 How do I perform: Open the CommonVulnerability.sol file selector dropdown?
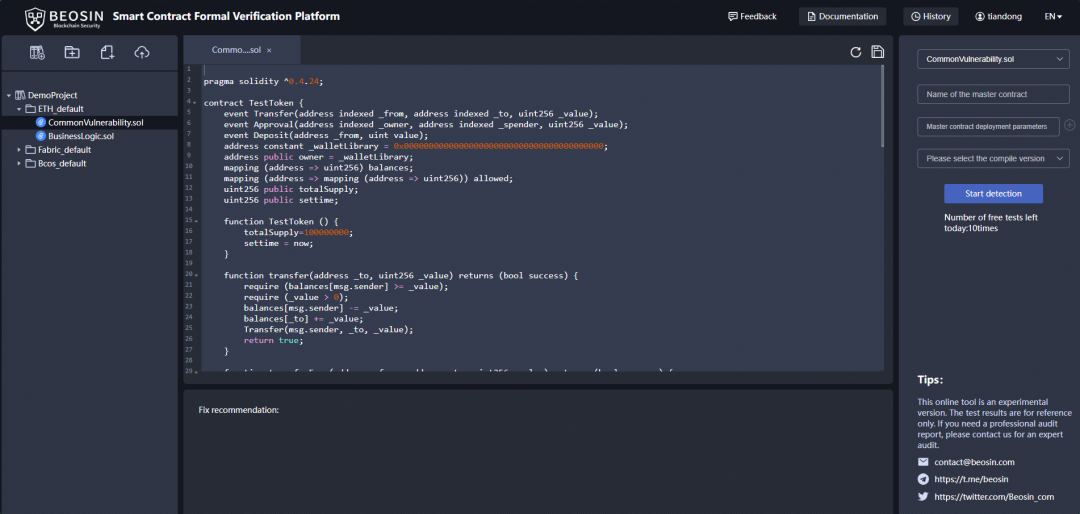tap(993, 60)
